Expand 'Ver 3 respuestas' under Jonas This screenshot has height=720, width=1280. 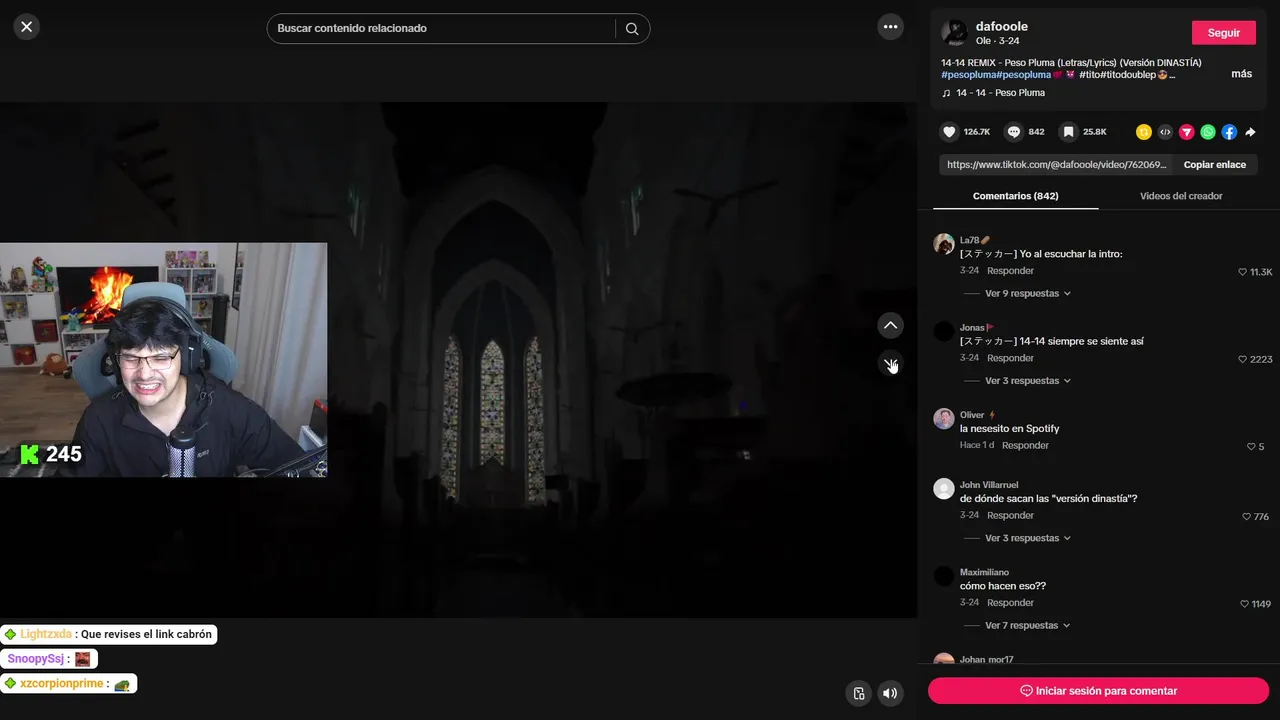[x=1028, y=381]
